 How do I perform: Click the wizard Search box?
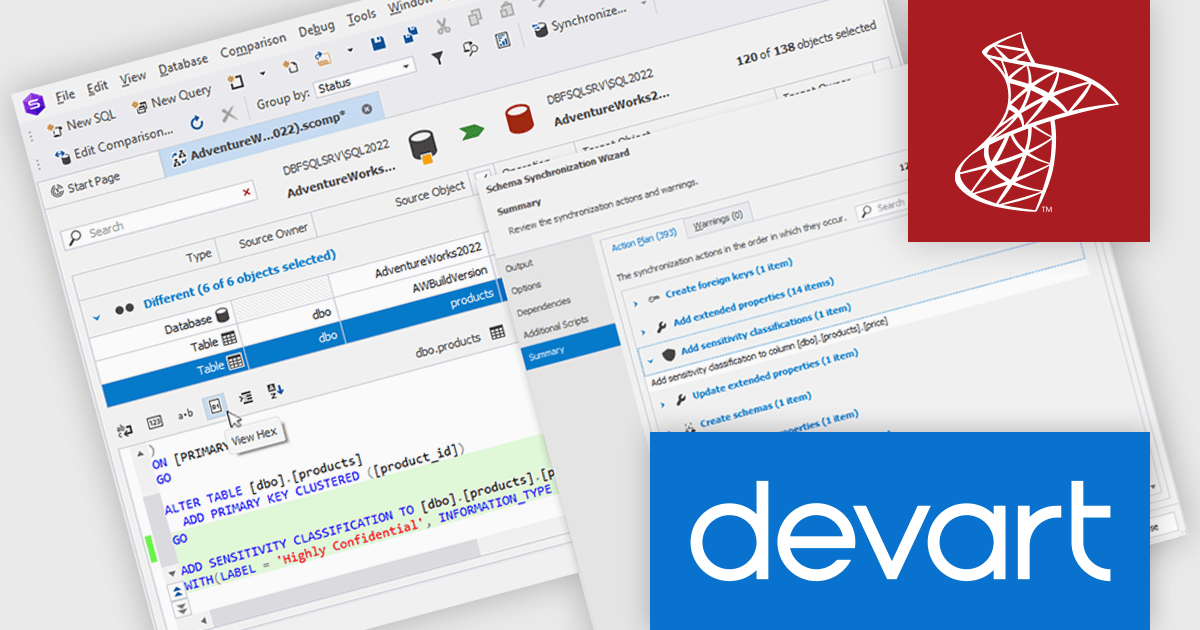883,205
